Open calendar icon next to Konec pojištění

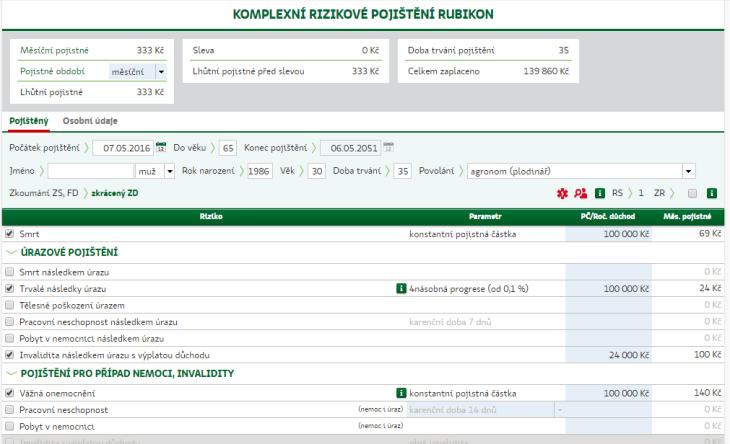388,148
